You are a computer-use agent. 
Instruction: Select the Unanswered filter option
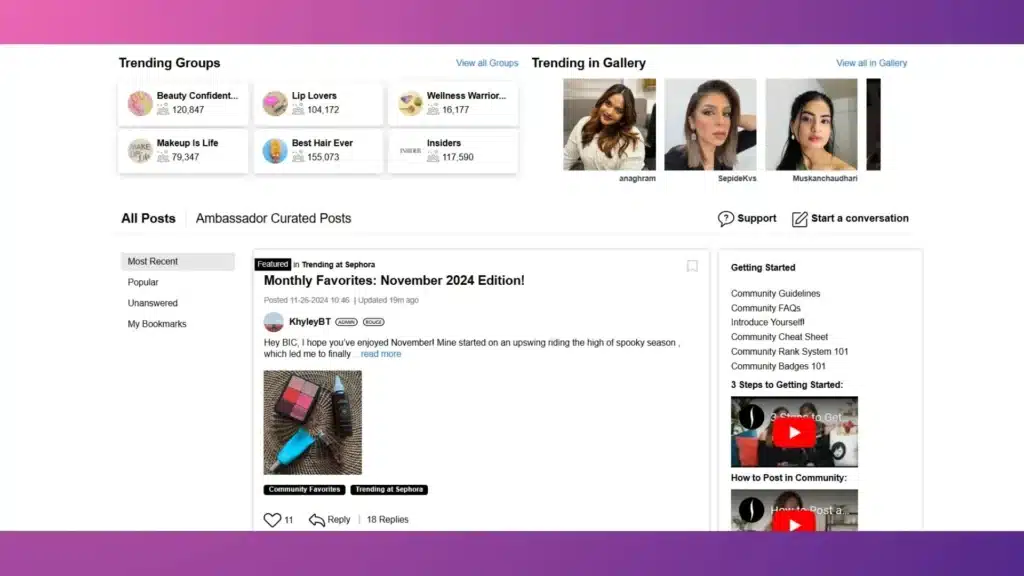tap(151, 303)
